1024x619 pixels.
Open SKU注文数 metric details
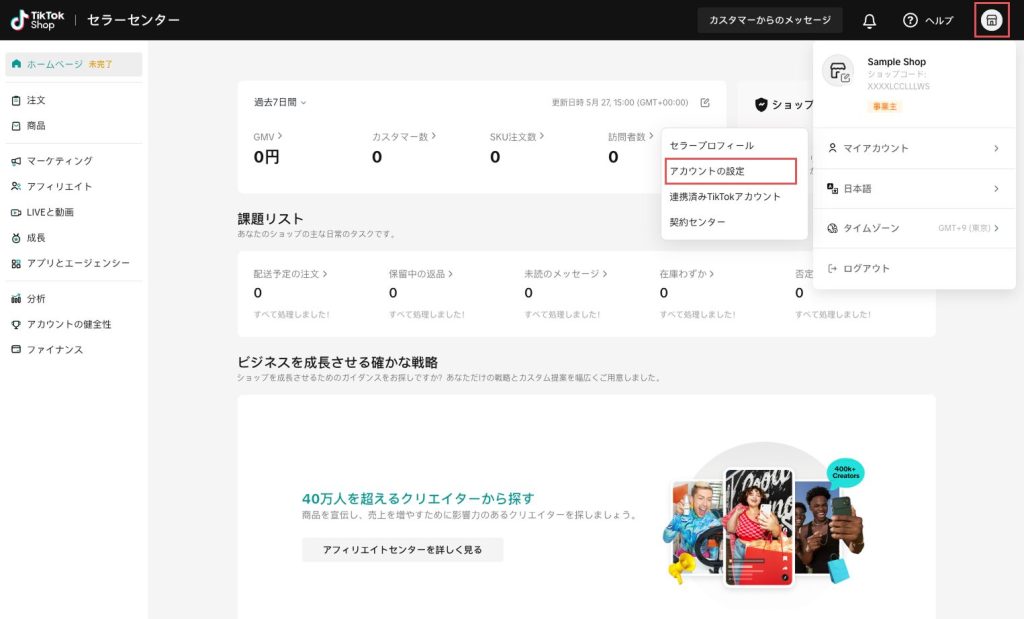click(517, 136)
